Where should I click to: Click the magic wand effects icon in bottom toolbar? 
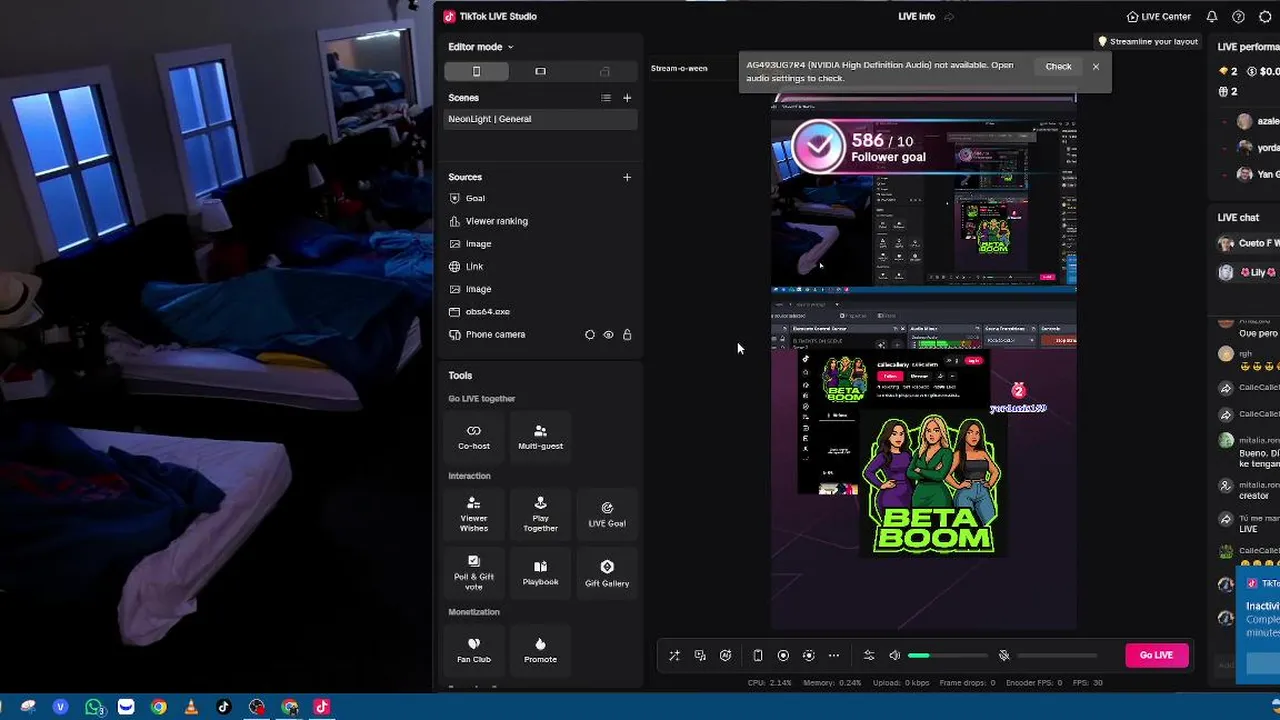coord(674,656)
